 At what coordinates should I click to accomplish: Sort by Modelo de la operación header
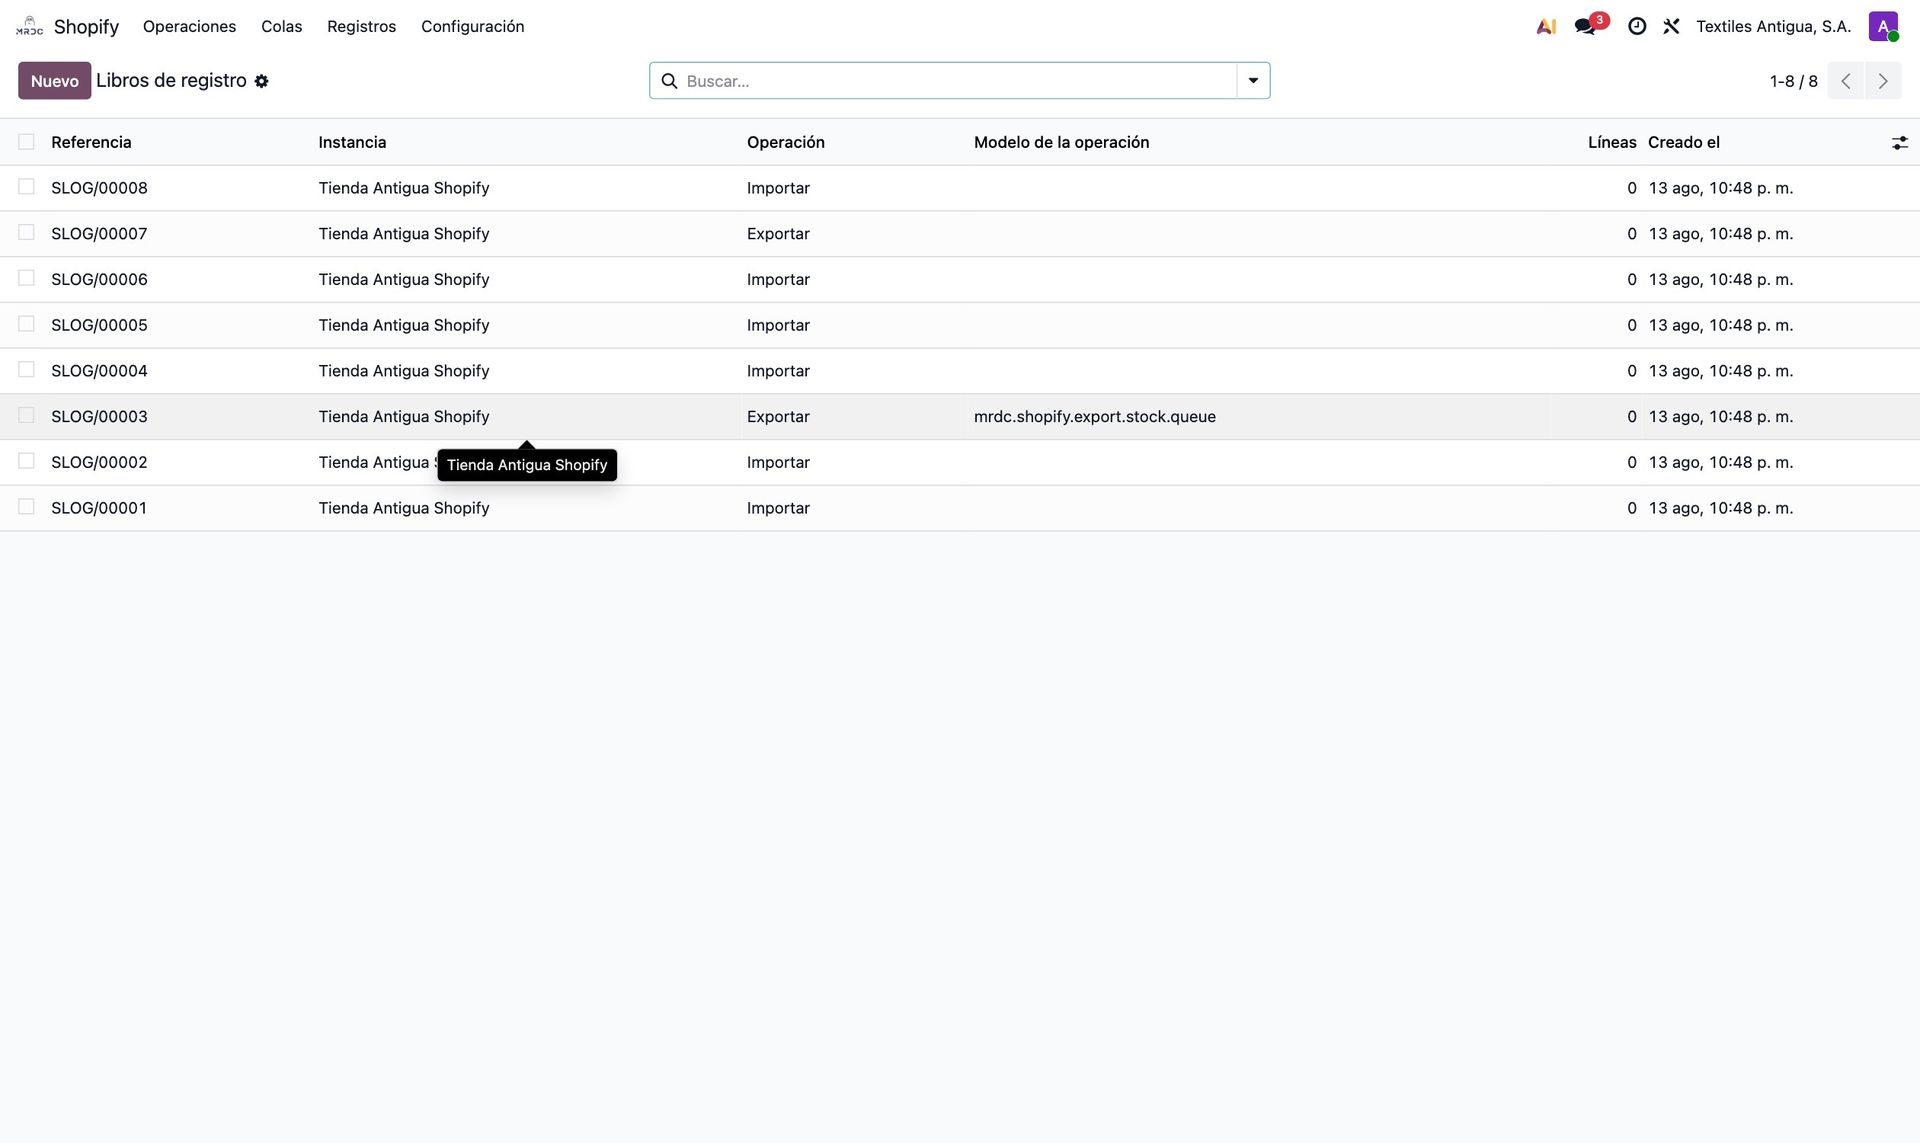click(1061, 142)
